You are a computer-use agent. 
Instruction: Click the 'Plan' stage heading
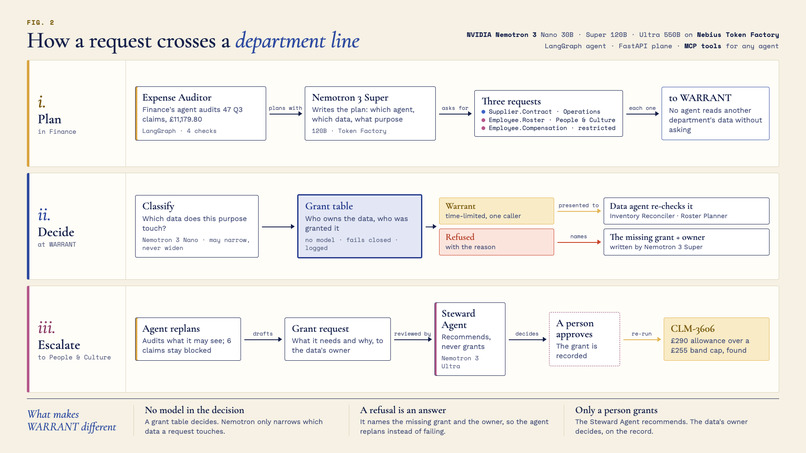click(49, 119)
